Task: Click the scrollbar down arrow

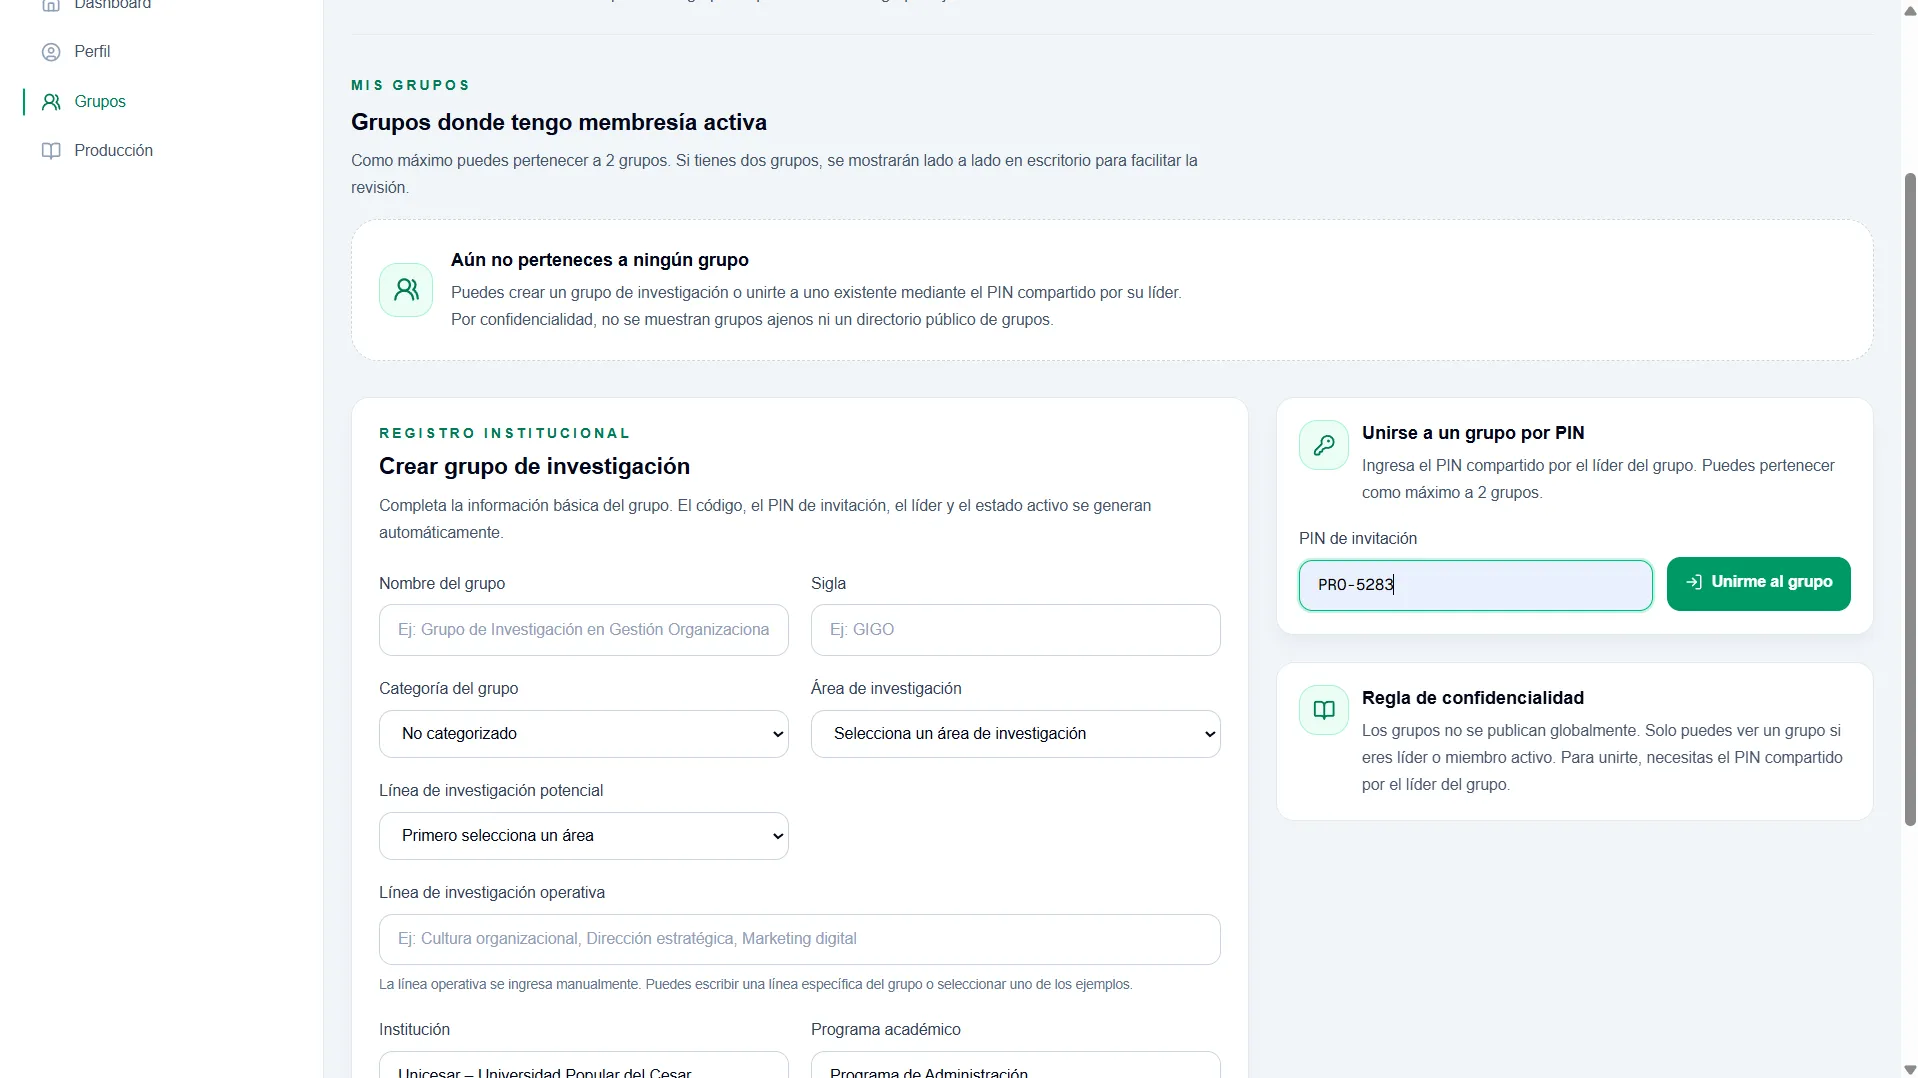Action: (x=1910, y=1069)
